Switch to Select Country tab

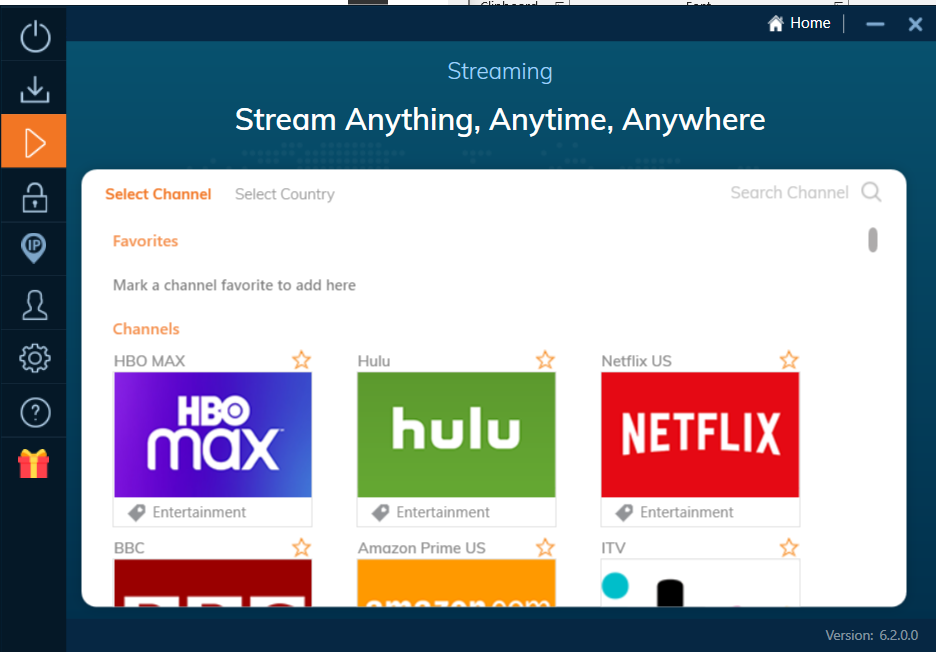285,194
